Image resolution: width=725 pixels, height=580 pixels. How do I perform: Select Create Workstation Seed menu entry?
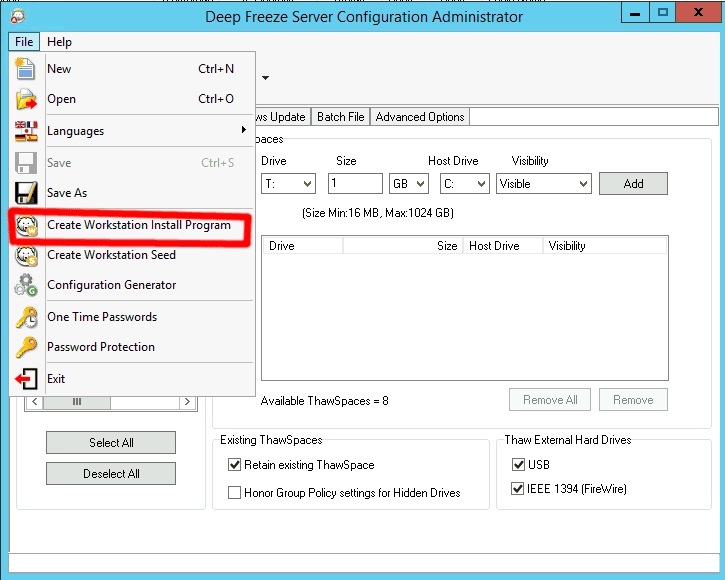(x=132, y=255)
